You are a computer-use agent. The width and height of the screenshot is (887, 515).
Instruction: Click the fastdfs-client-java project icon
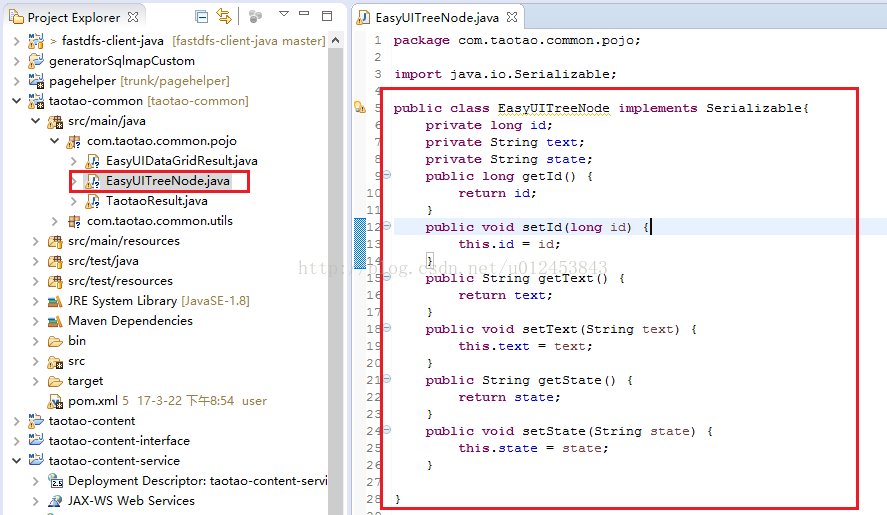[36, 41]
